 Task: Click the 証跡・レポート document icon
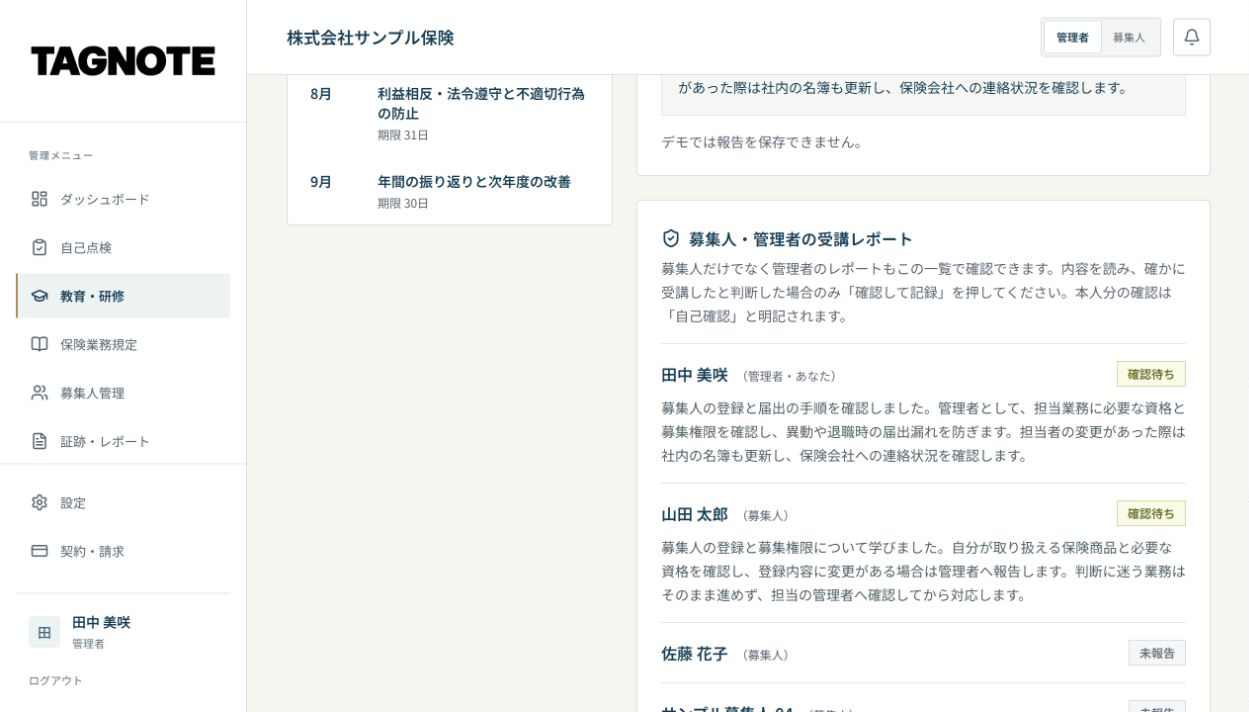(39, 441)
